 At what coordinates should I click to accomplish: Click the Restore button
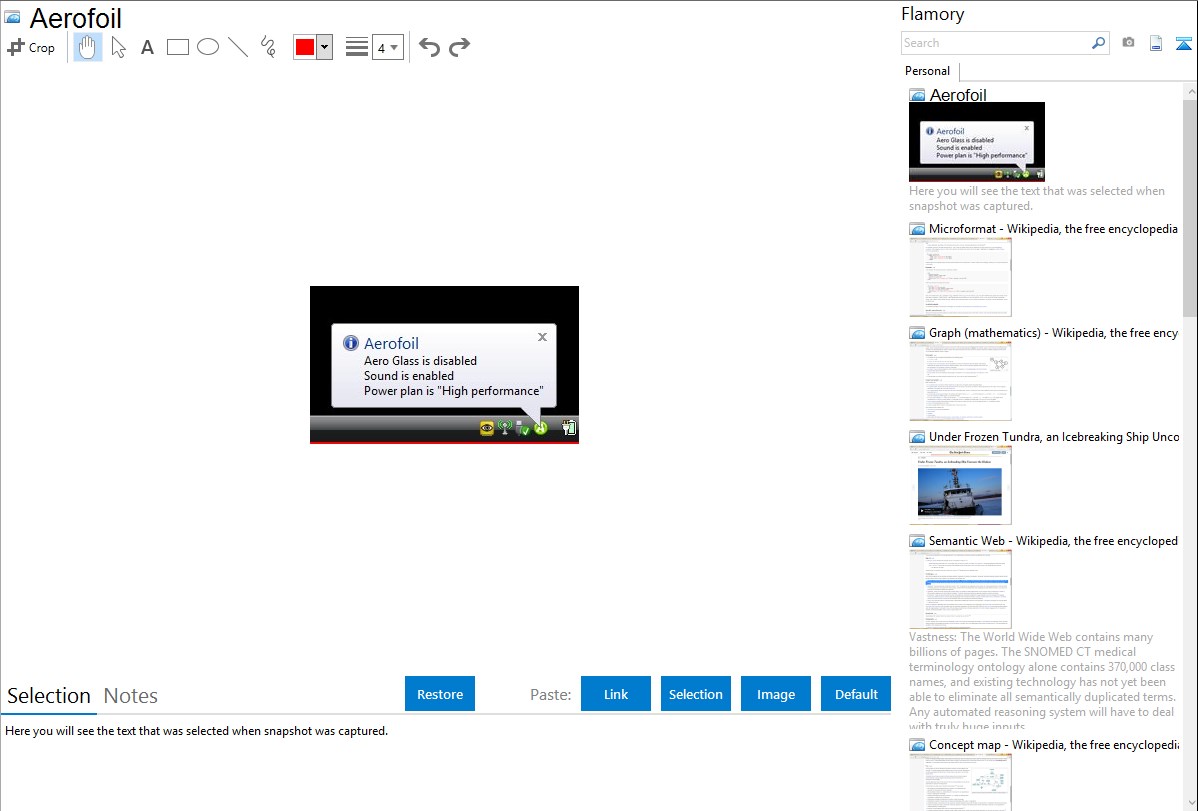click(x=440, y=694)
